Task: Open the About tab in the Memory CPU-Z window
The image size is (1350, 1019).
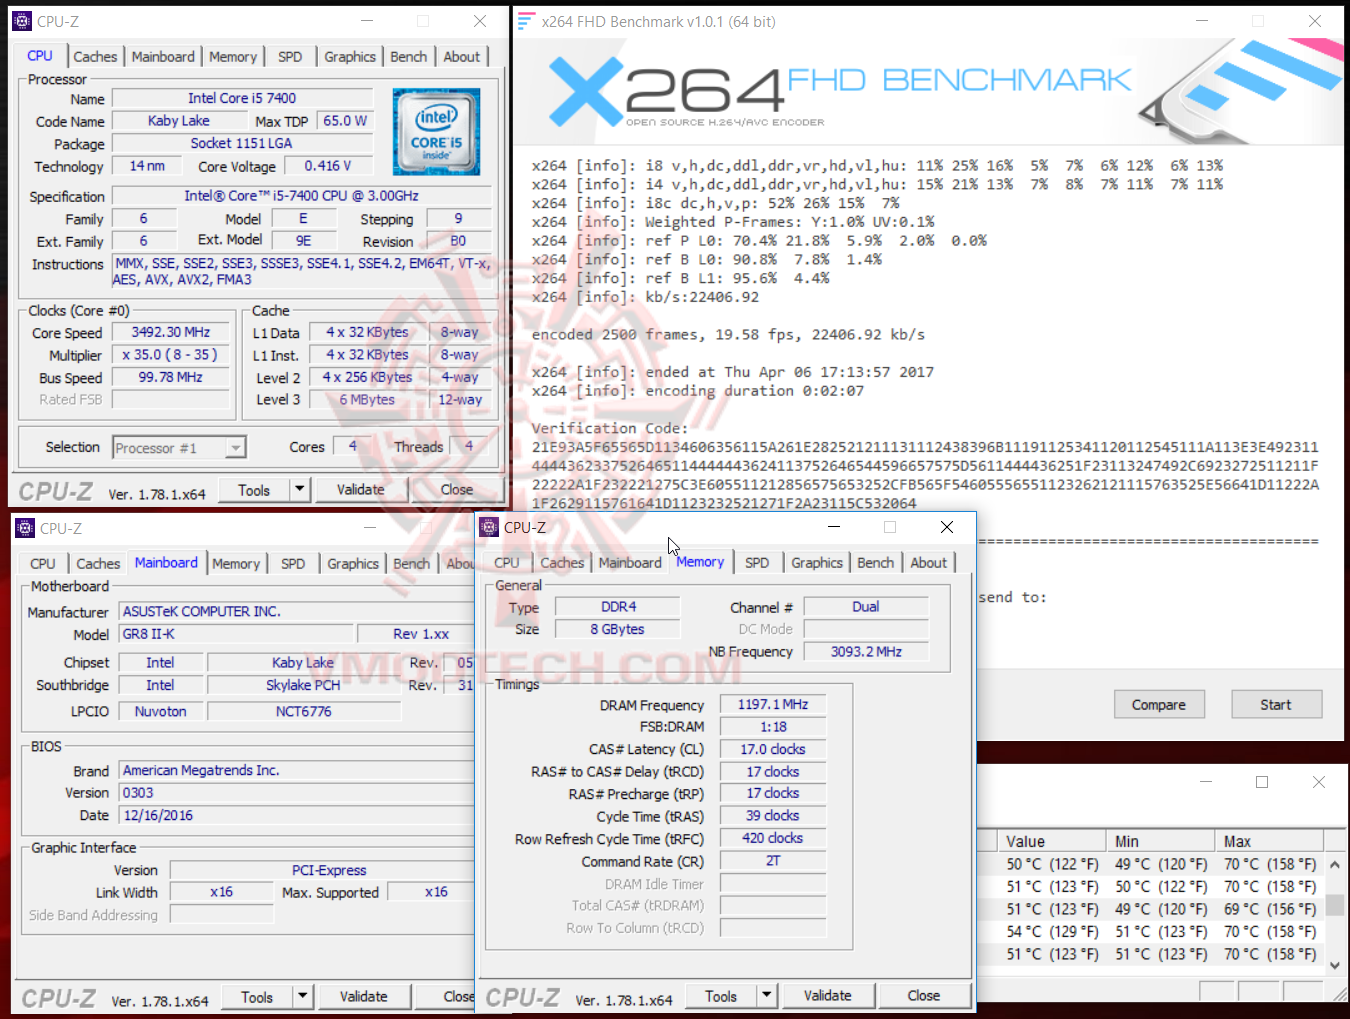Action: click(x=929, y=563)
